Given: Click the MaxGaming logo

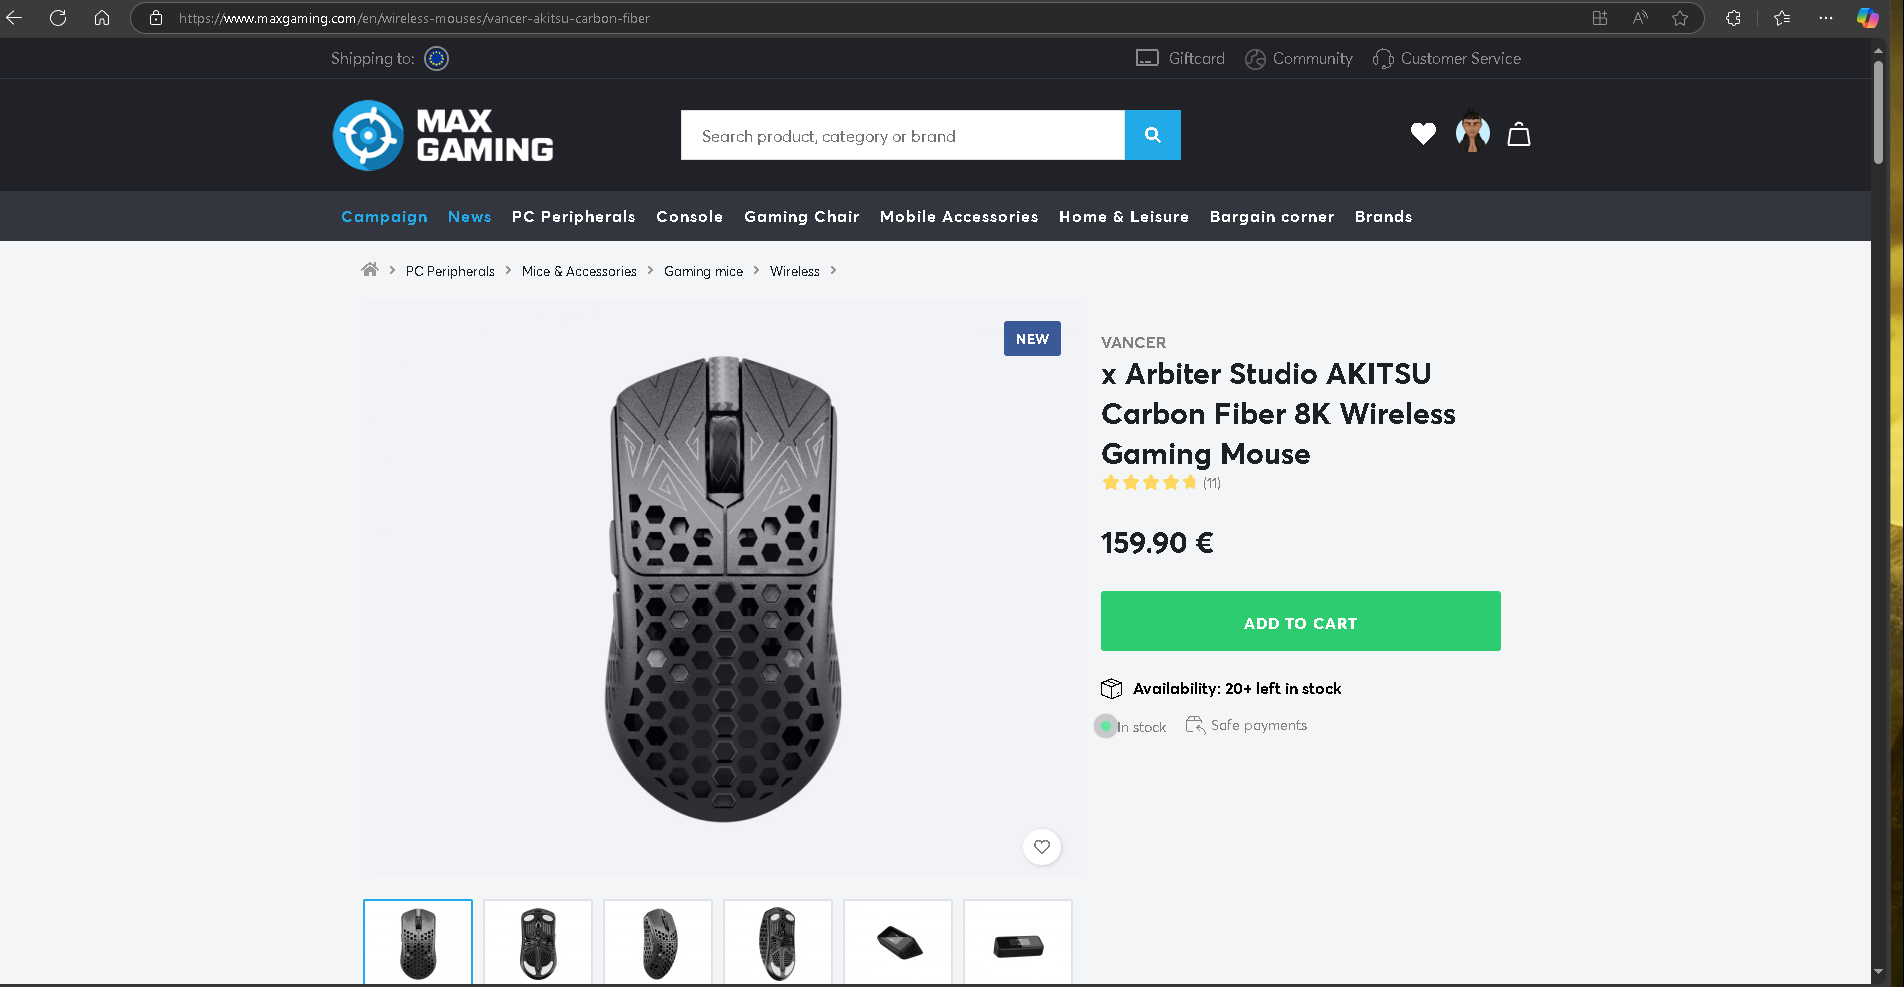Looking at the screenshot, I should tap(443, 135).
